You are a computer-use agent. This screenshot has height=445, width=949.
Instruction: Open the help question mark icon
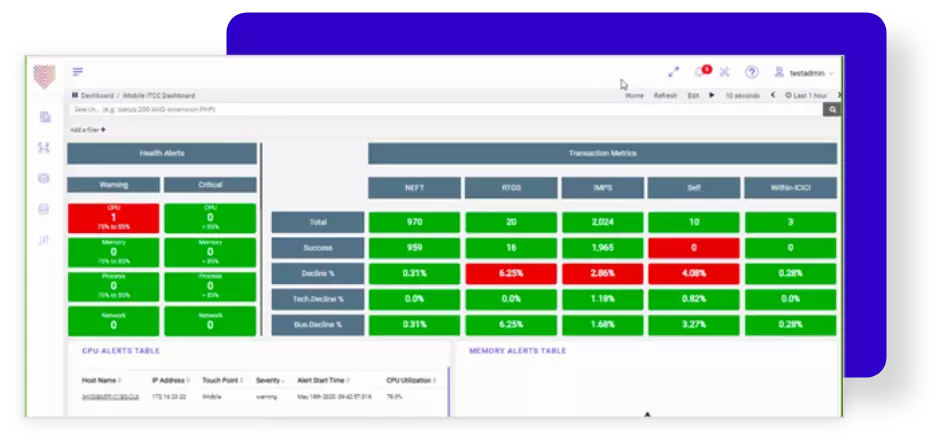click(x=751, y=72)
